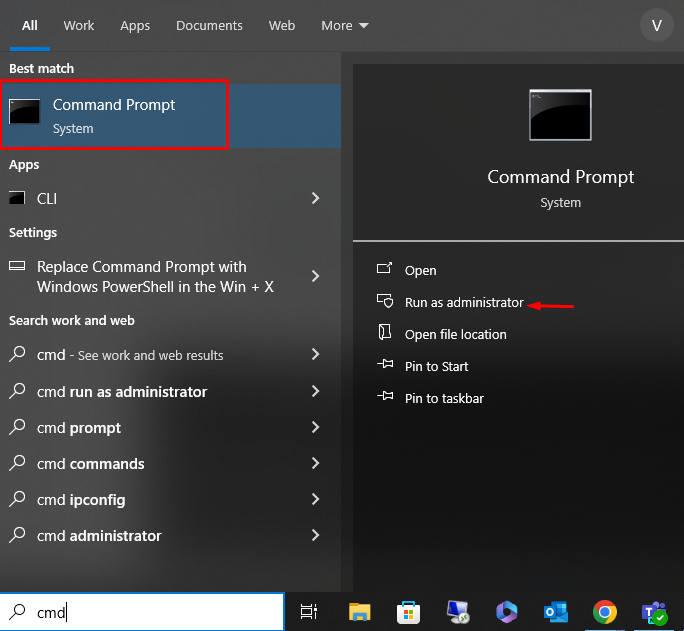
Task: Open Microsoft Teams from the taskbar
Action: [654, 613]
